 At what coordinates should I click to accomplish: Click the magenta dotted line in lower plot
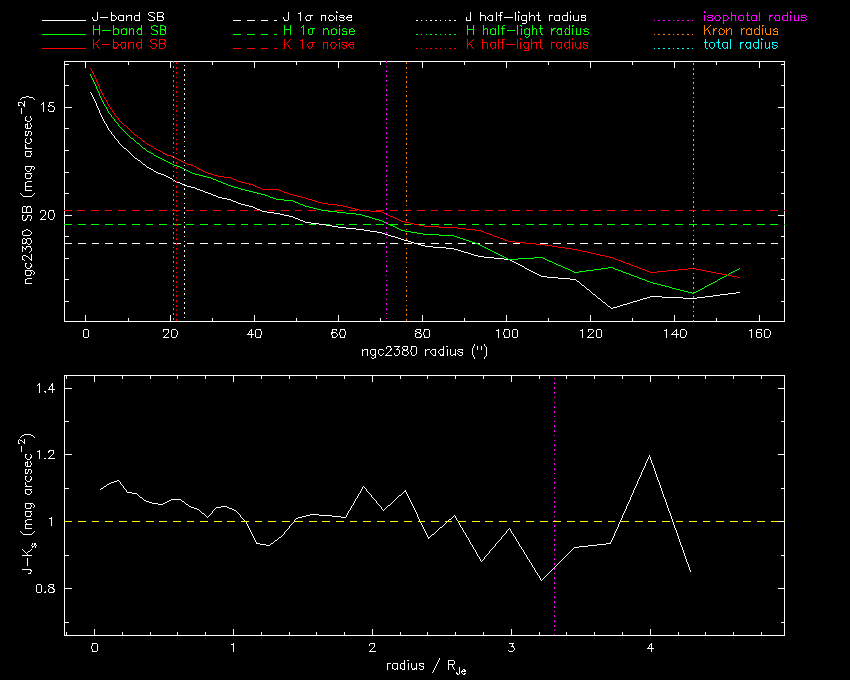pyautogui.click(x=555, y=450)
